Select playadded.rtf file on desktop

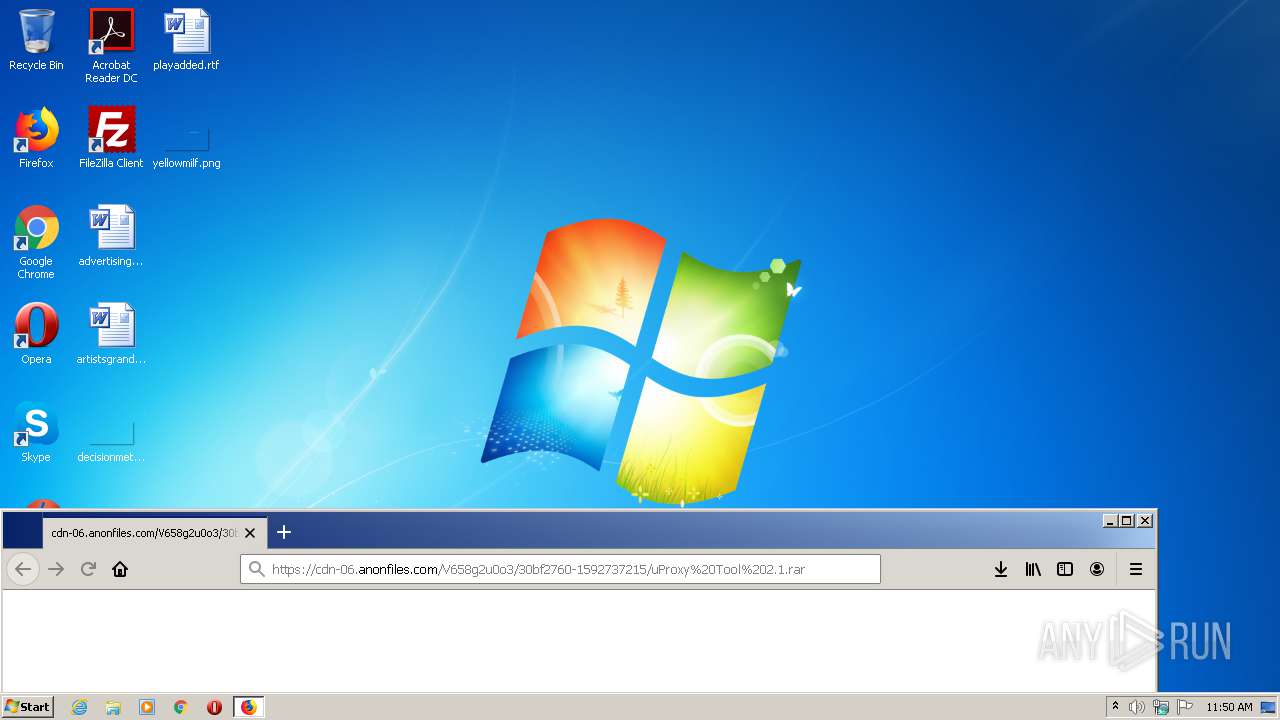pos(186,40)
